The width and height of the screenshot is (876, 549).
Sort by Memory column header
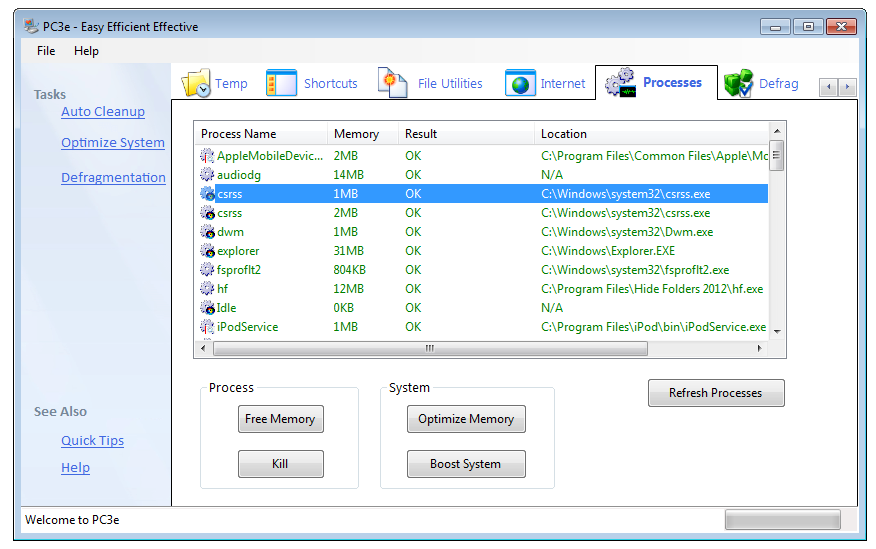click(363, 134)
